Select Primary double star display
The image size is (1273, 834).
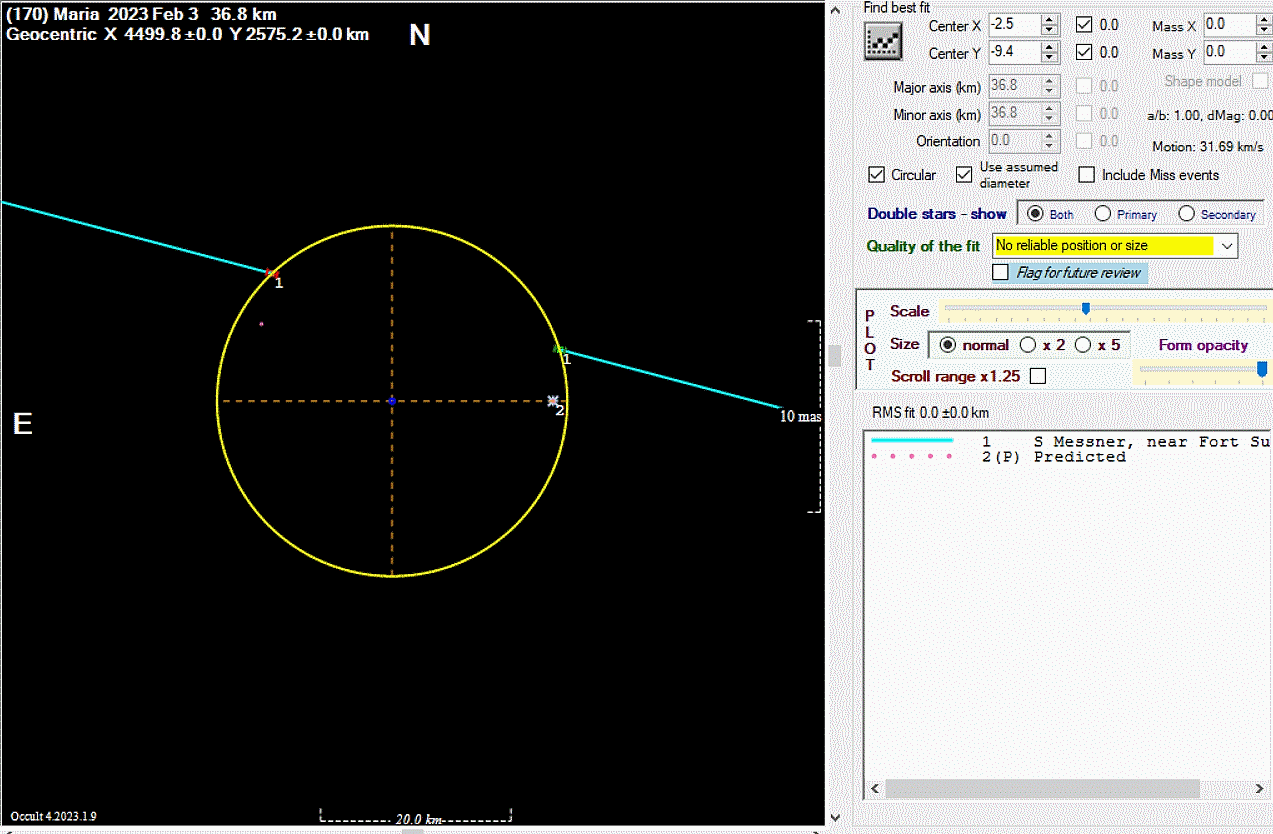(1103, 214)
